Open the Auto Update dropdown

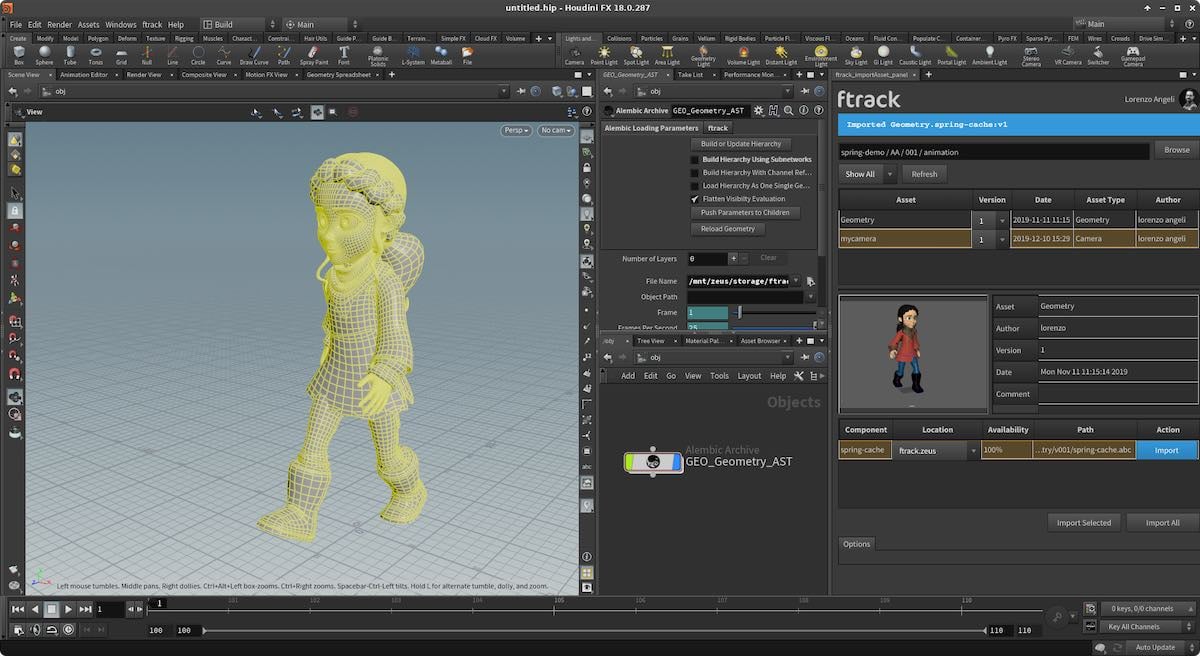pos(1158,647)
